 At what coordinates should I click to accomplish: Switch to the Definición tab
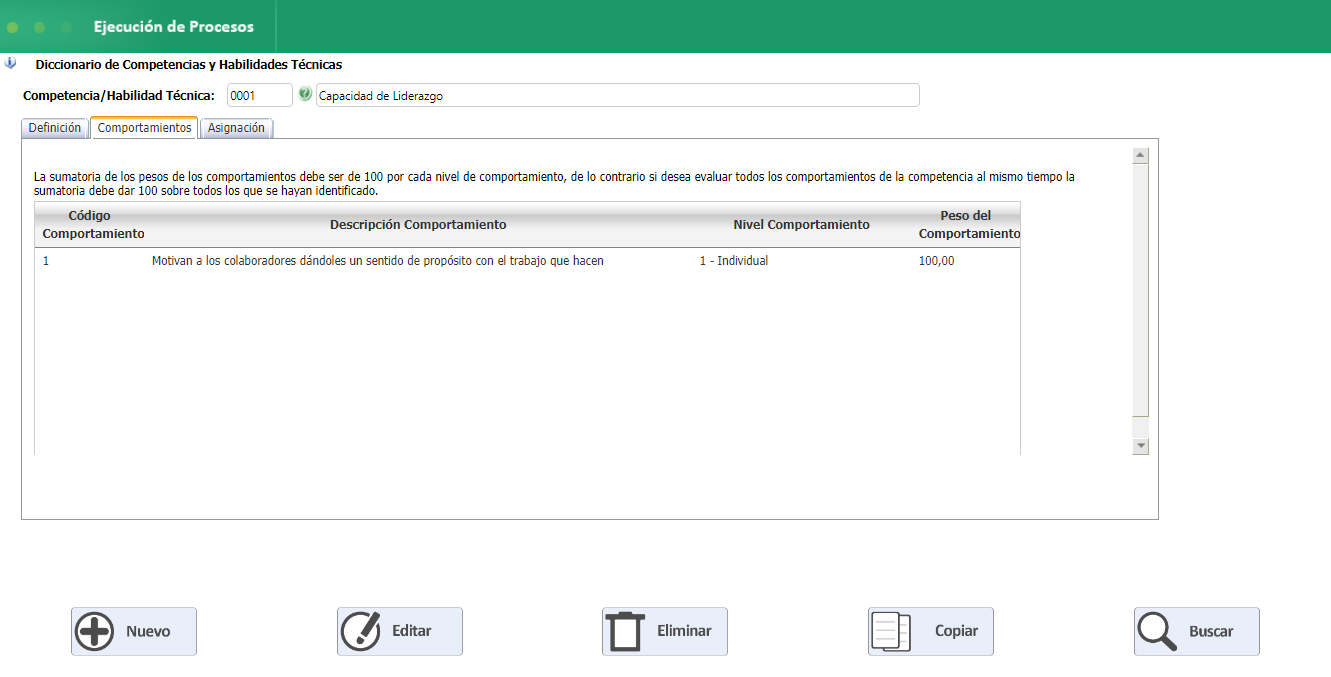pyautogui.click(x=55, y=128)
